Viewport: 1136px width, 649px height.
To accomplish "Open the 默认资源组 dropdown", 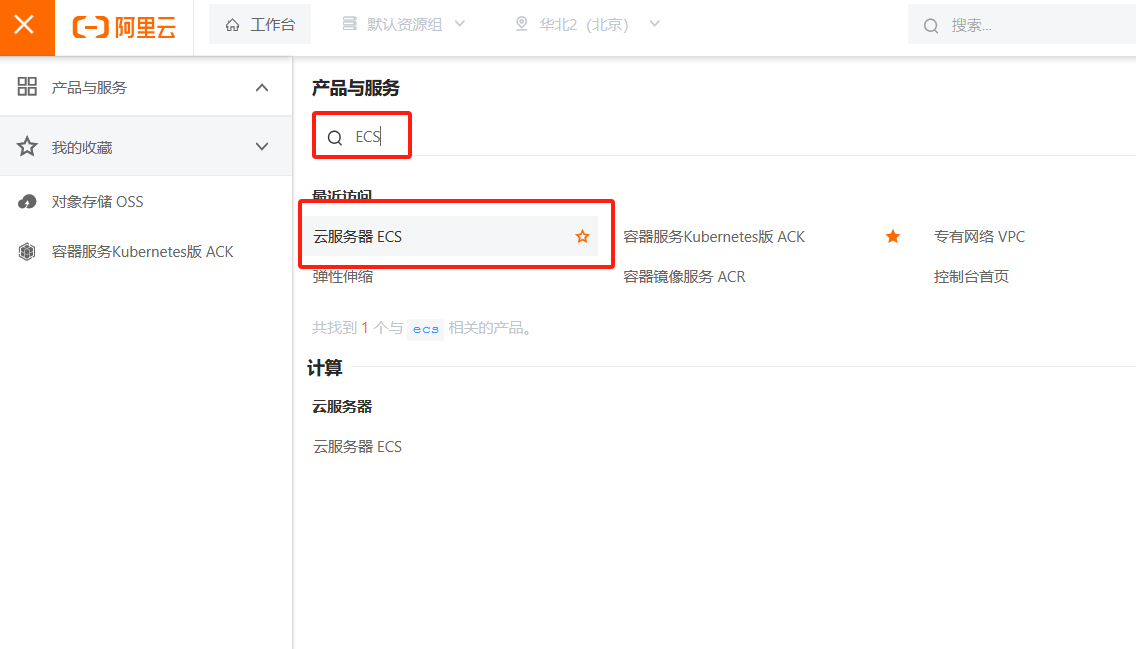I will point(404,24).
